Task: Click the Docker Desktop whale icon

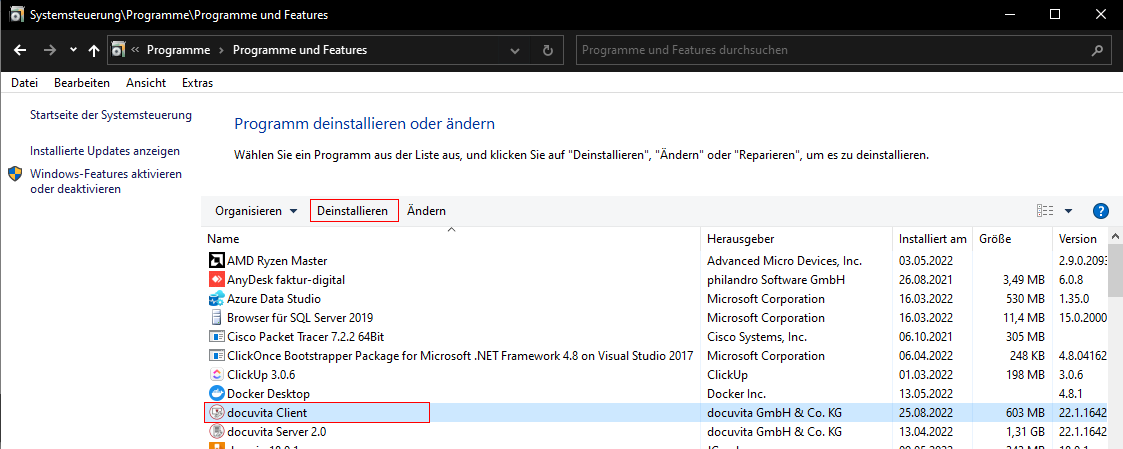Action: [x=216, y=394]
